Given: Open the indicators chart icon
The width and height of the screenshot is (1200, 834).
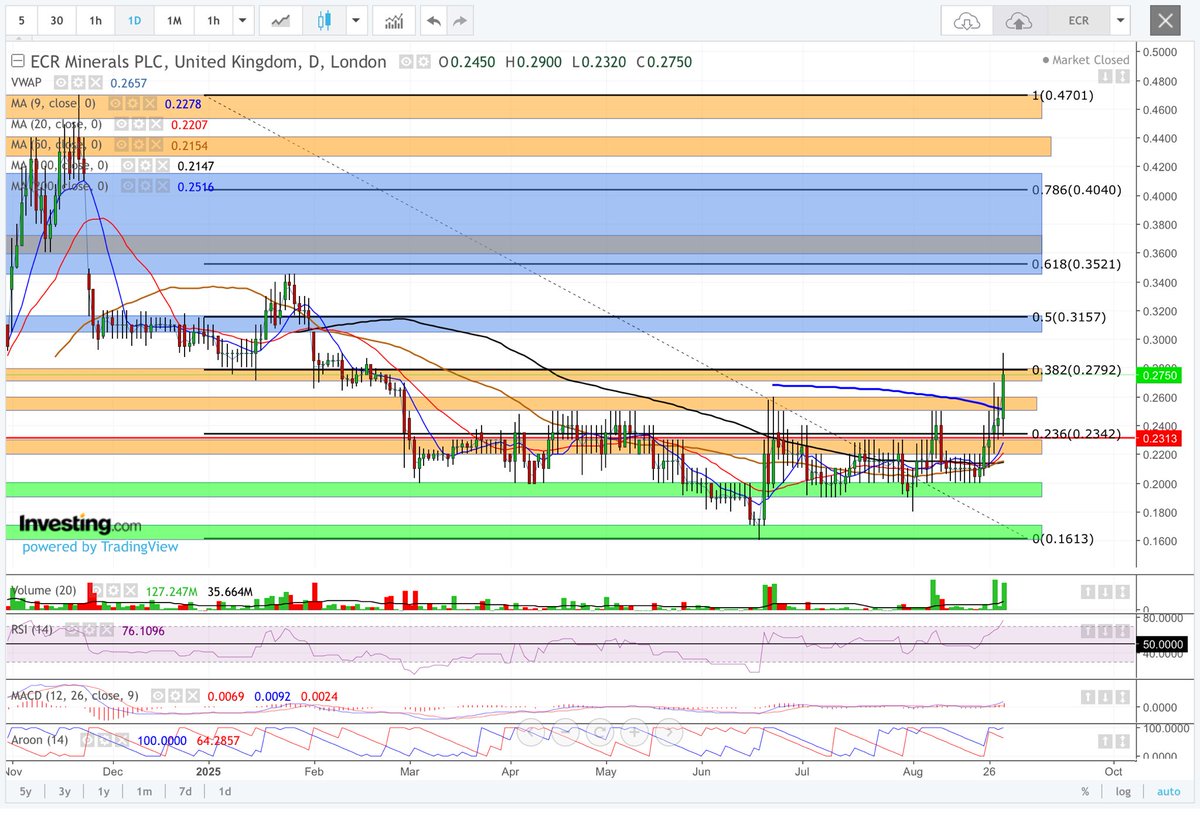Looking at the screenshot, I should pos(395,20).
